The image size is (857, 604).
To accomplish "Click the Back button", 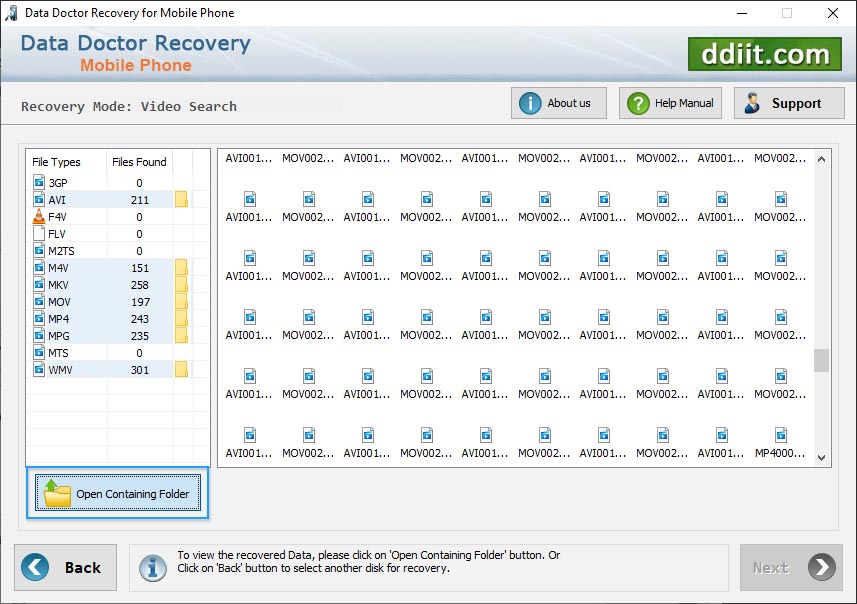I will point(64,567).
